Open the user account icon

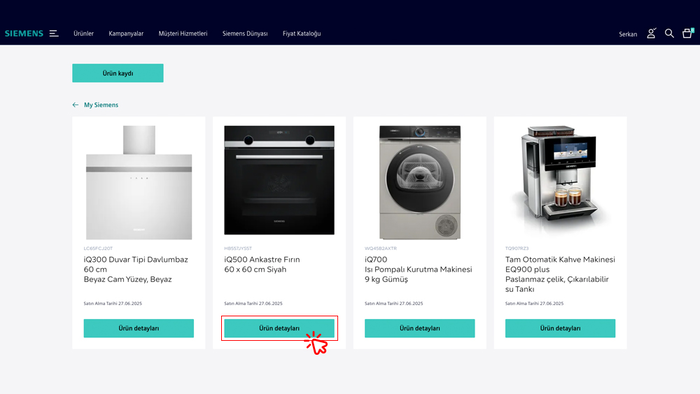[x=651, y=33]
